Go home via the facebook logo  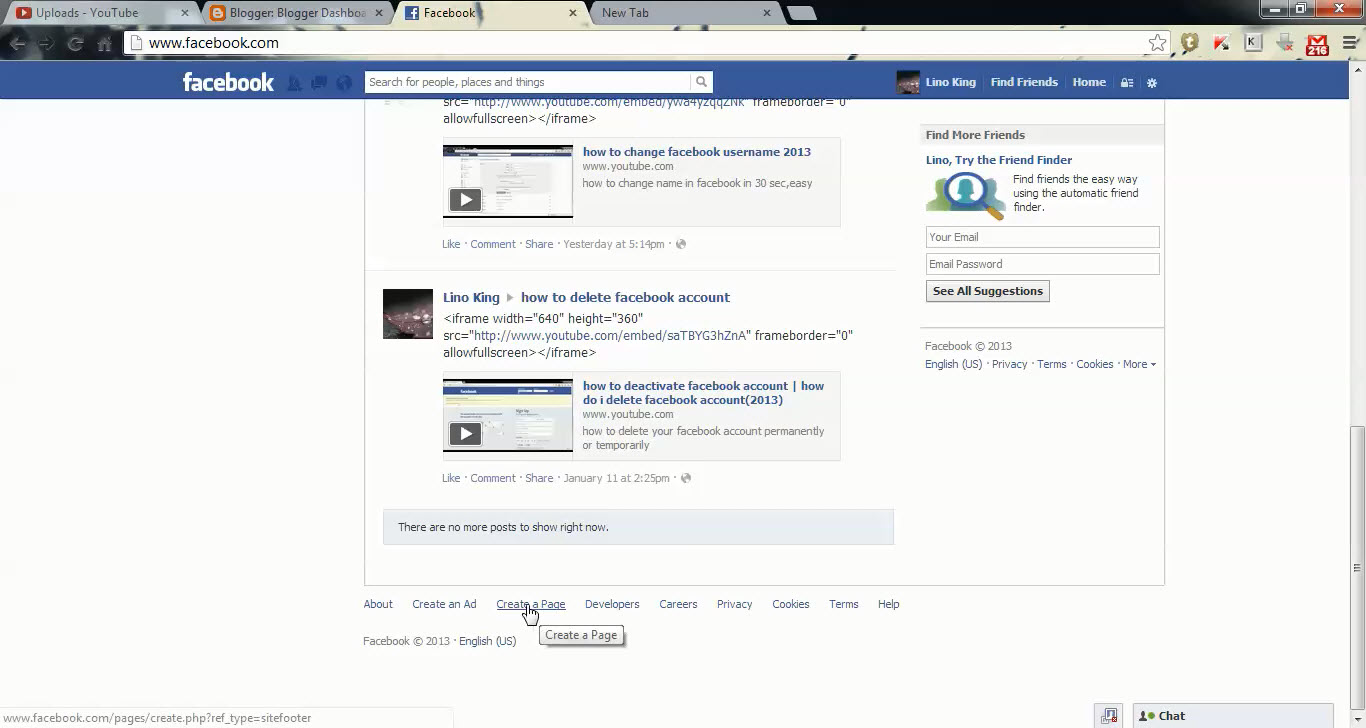(x=228, y=81)
